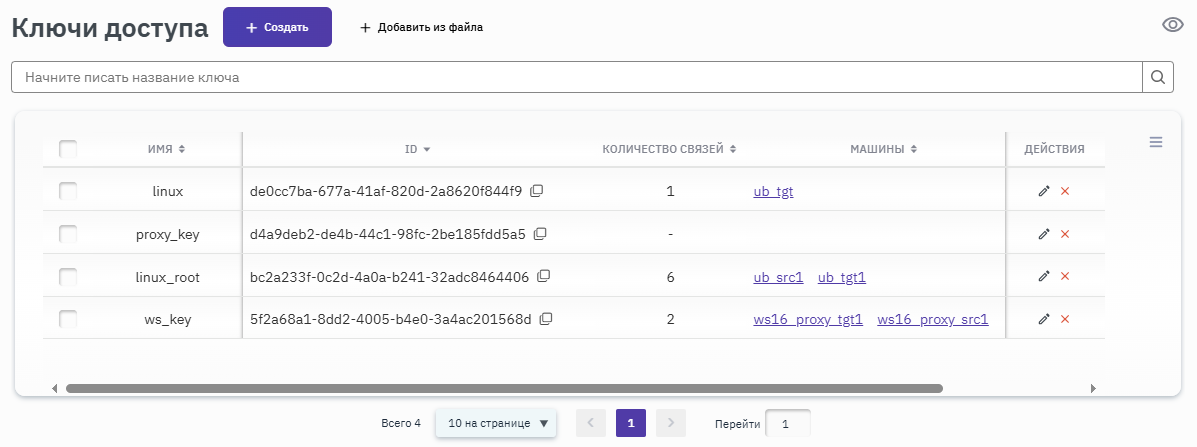Copy the proxy_key ID to clipboard
Screen dimensions: 1197x447
click(540, 234)
